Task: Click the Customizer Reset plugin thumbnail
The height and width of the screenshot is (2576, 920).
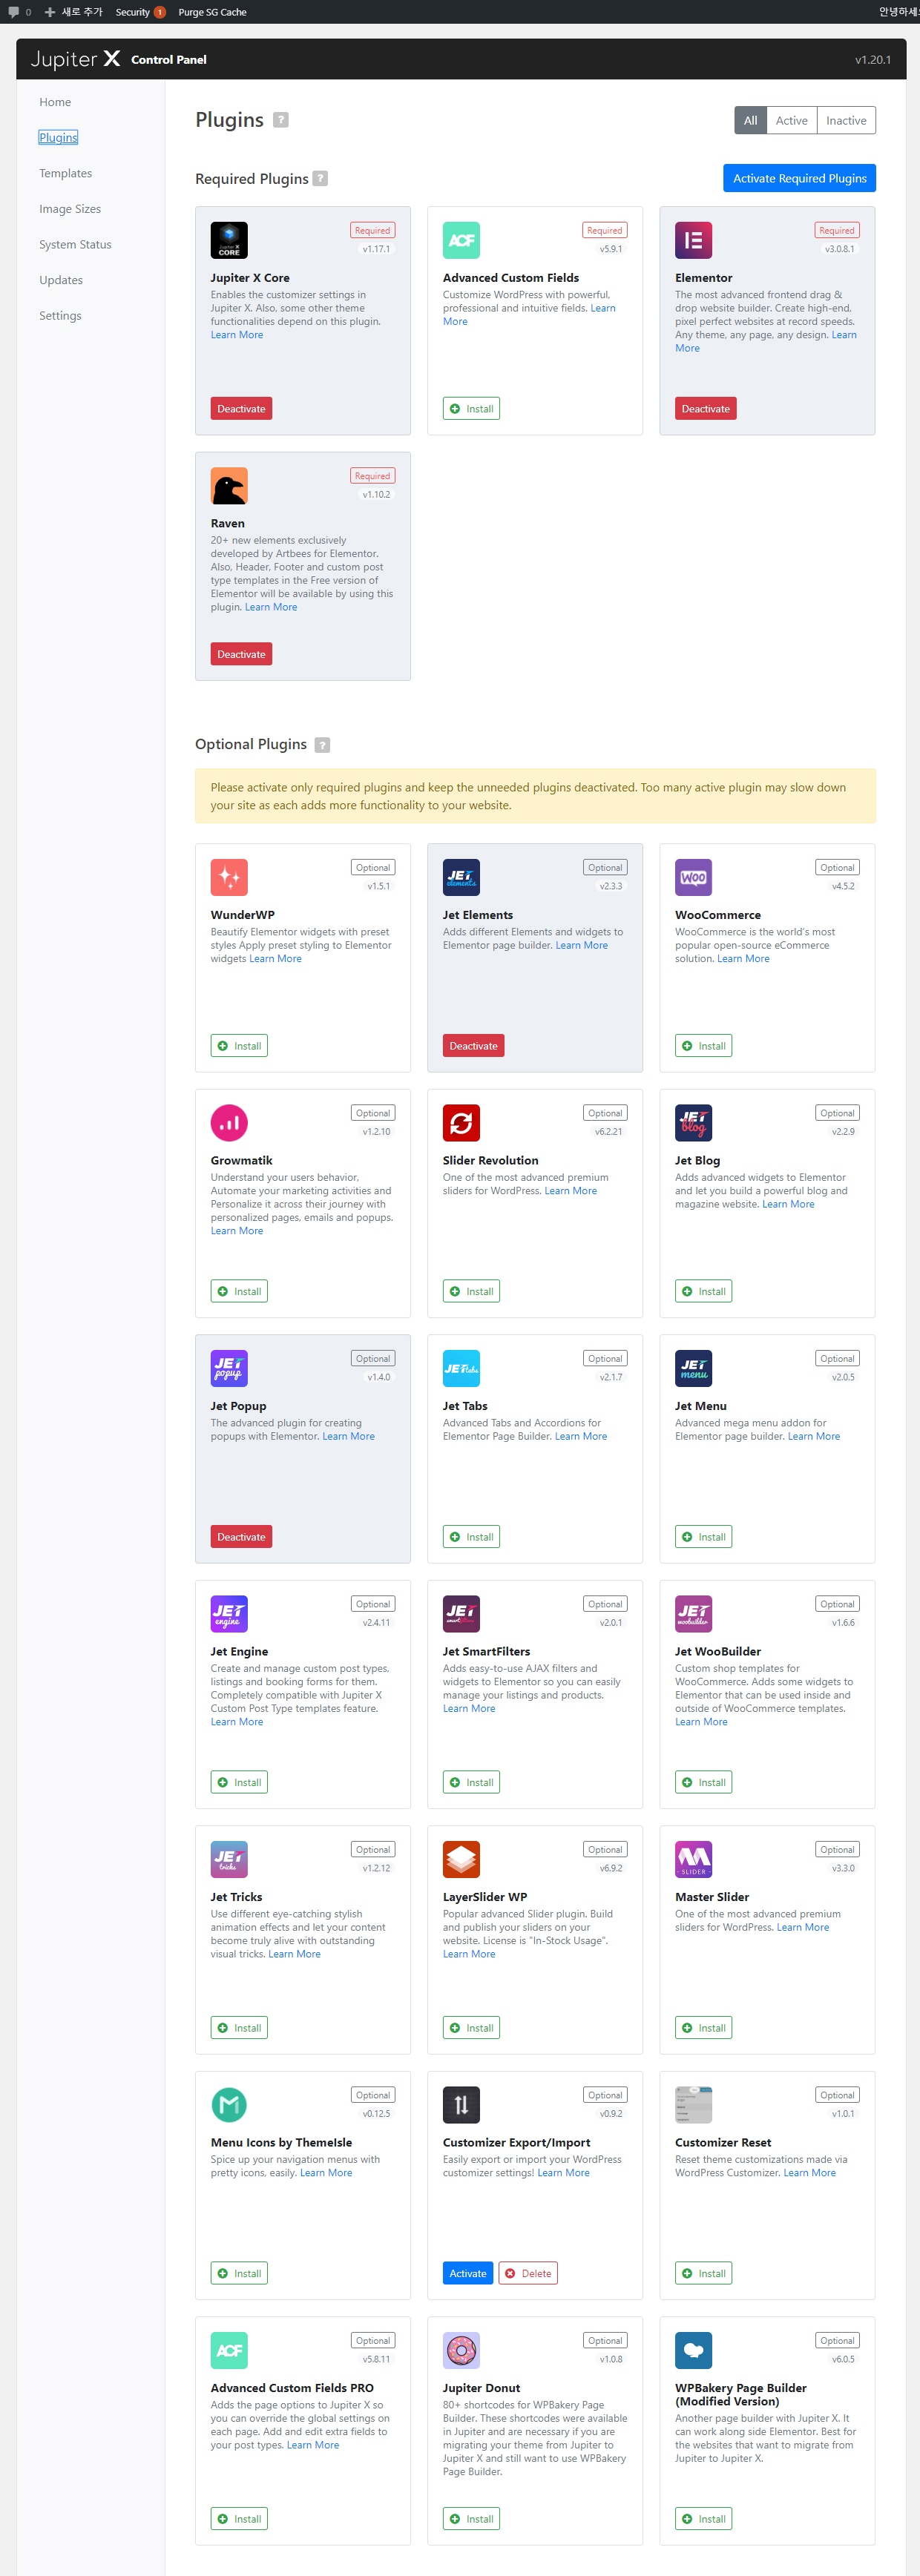Action: point(693,2105)
